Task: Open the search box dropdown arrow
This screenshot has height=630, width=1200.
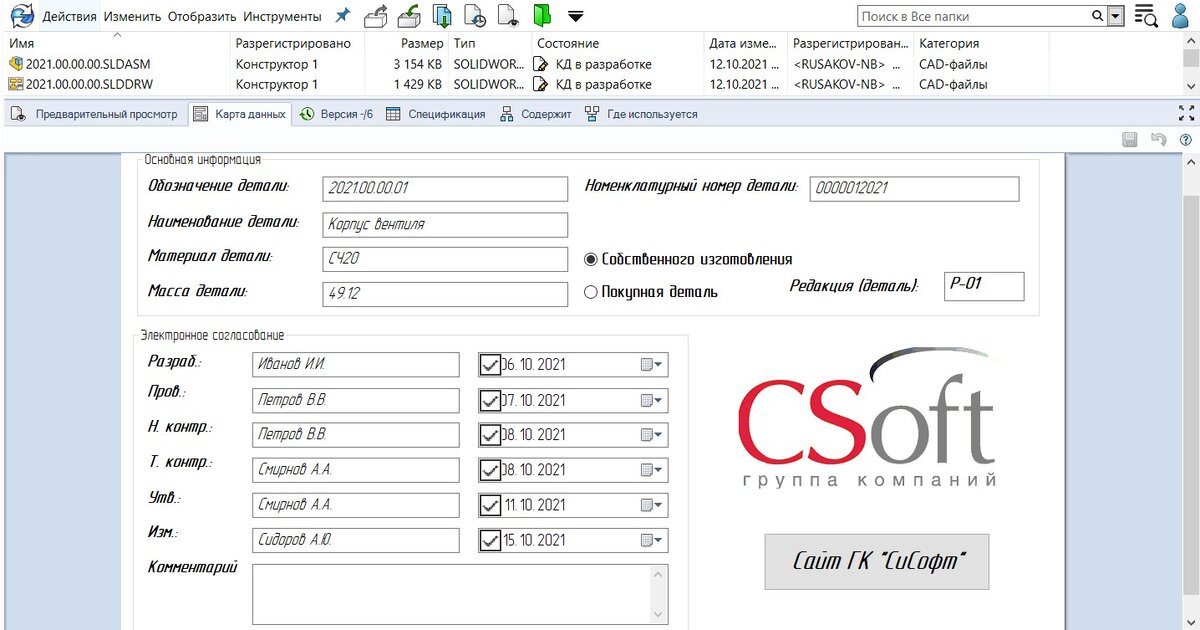Action: tap(1116, 16)
